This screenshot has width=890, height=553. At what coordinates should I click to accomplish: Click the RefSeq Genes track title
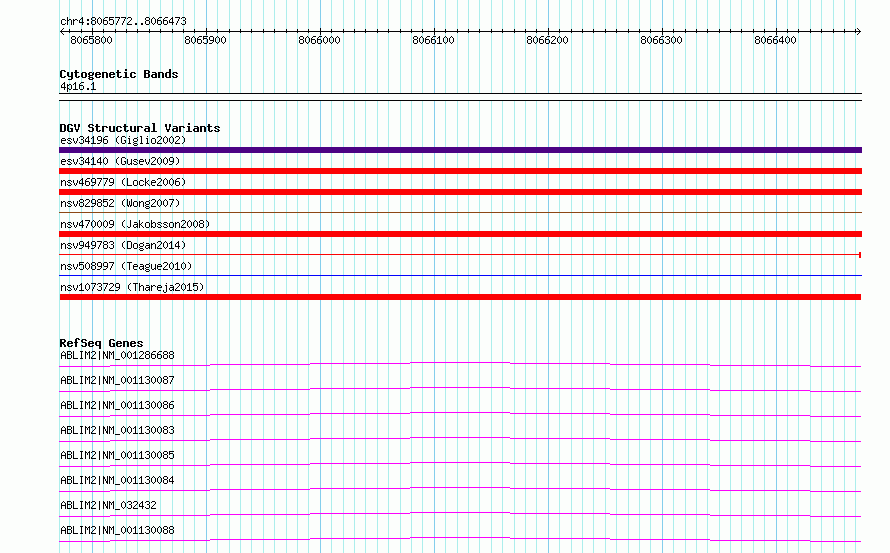tap(101, 343)
